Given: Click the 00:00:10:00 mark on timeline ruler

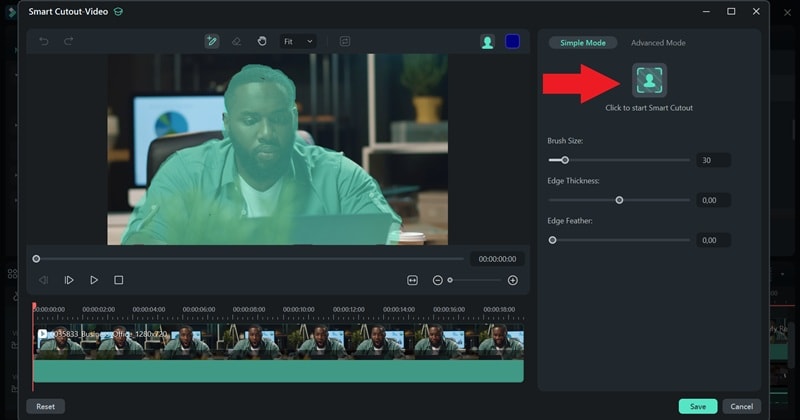Looking at the screenshot, I should pyautogui.click(x=298, y=309).
